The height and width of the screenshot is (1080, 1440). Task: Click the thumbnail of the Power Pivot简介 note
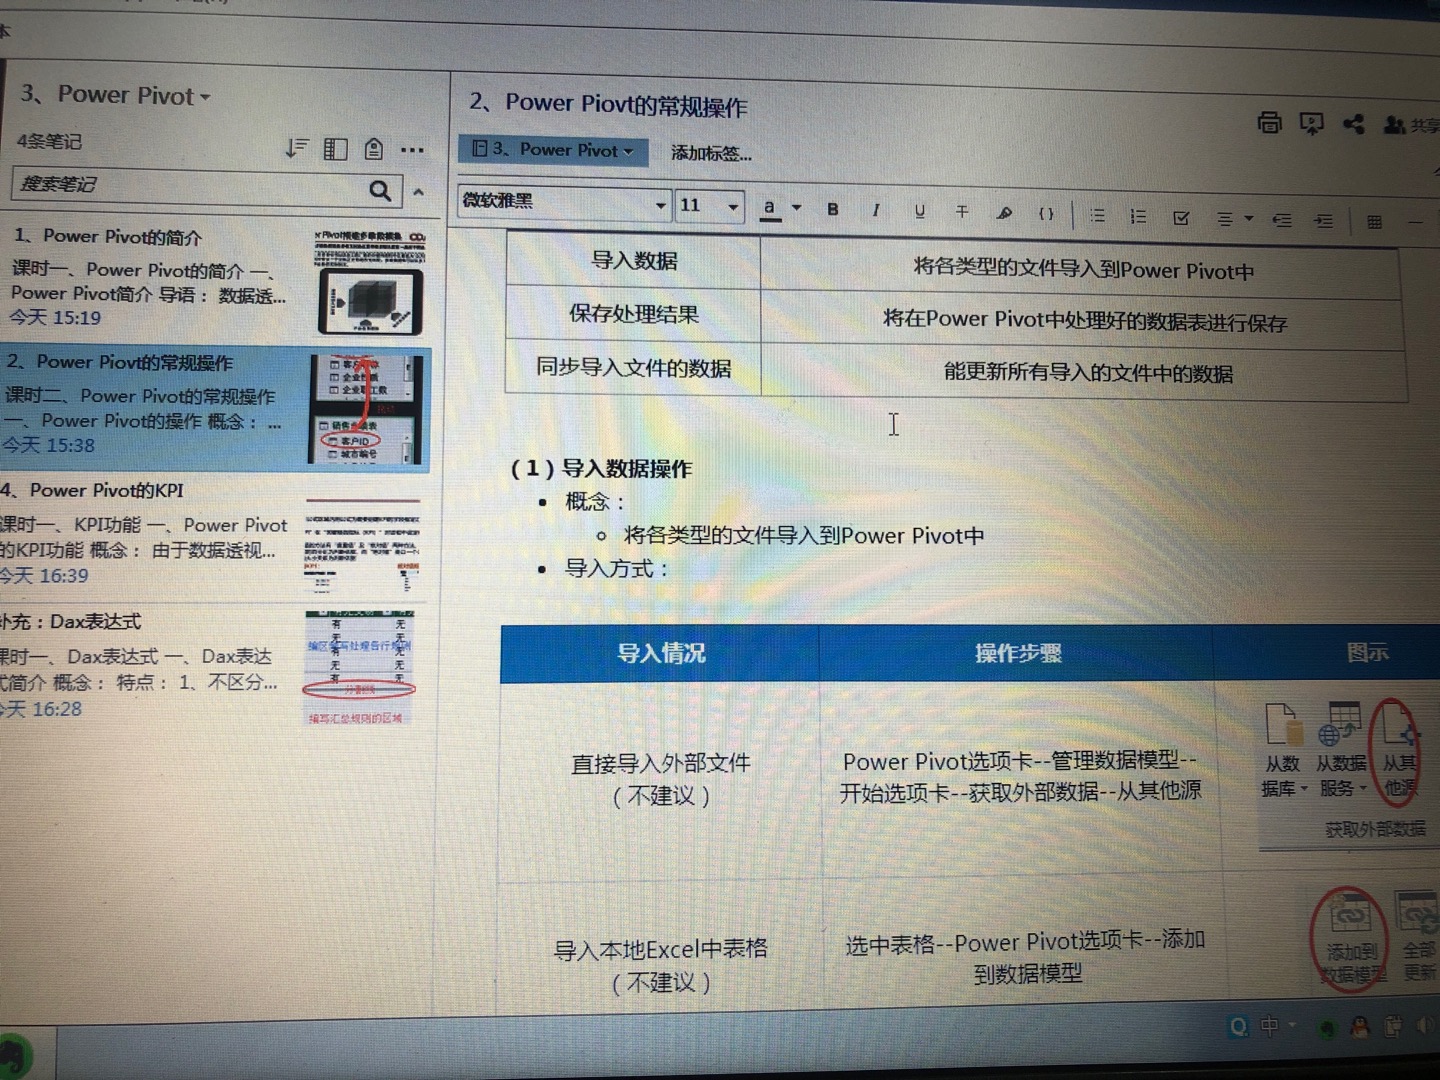click(x=370, y=283)
